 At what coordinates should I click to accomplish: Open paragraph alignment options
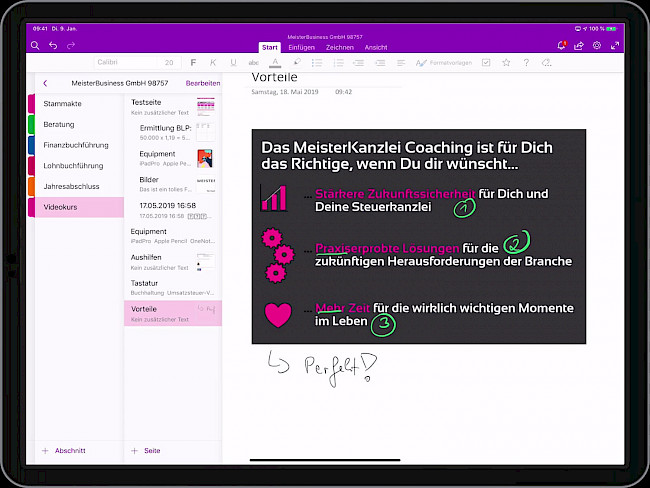point(400,63)
